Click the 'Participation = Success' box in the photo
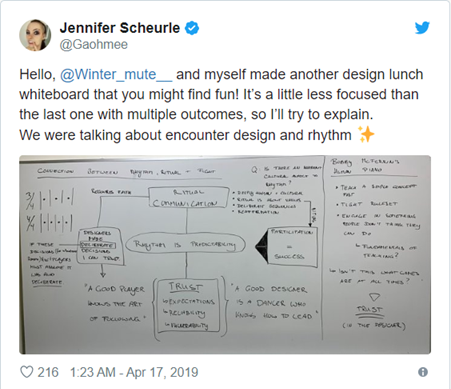The width and height of the screenshot is (451, 389). (x=292, y=246)
